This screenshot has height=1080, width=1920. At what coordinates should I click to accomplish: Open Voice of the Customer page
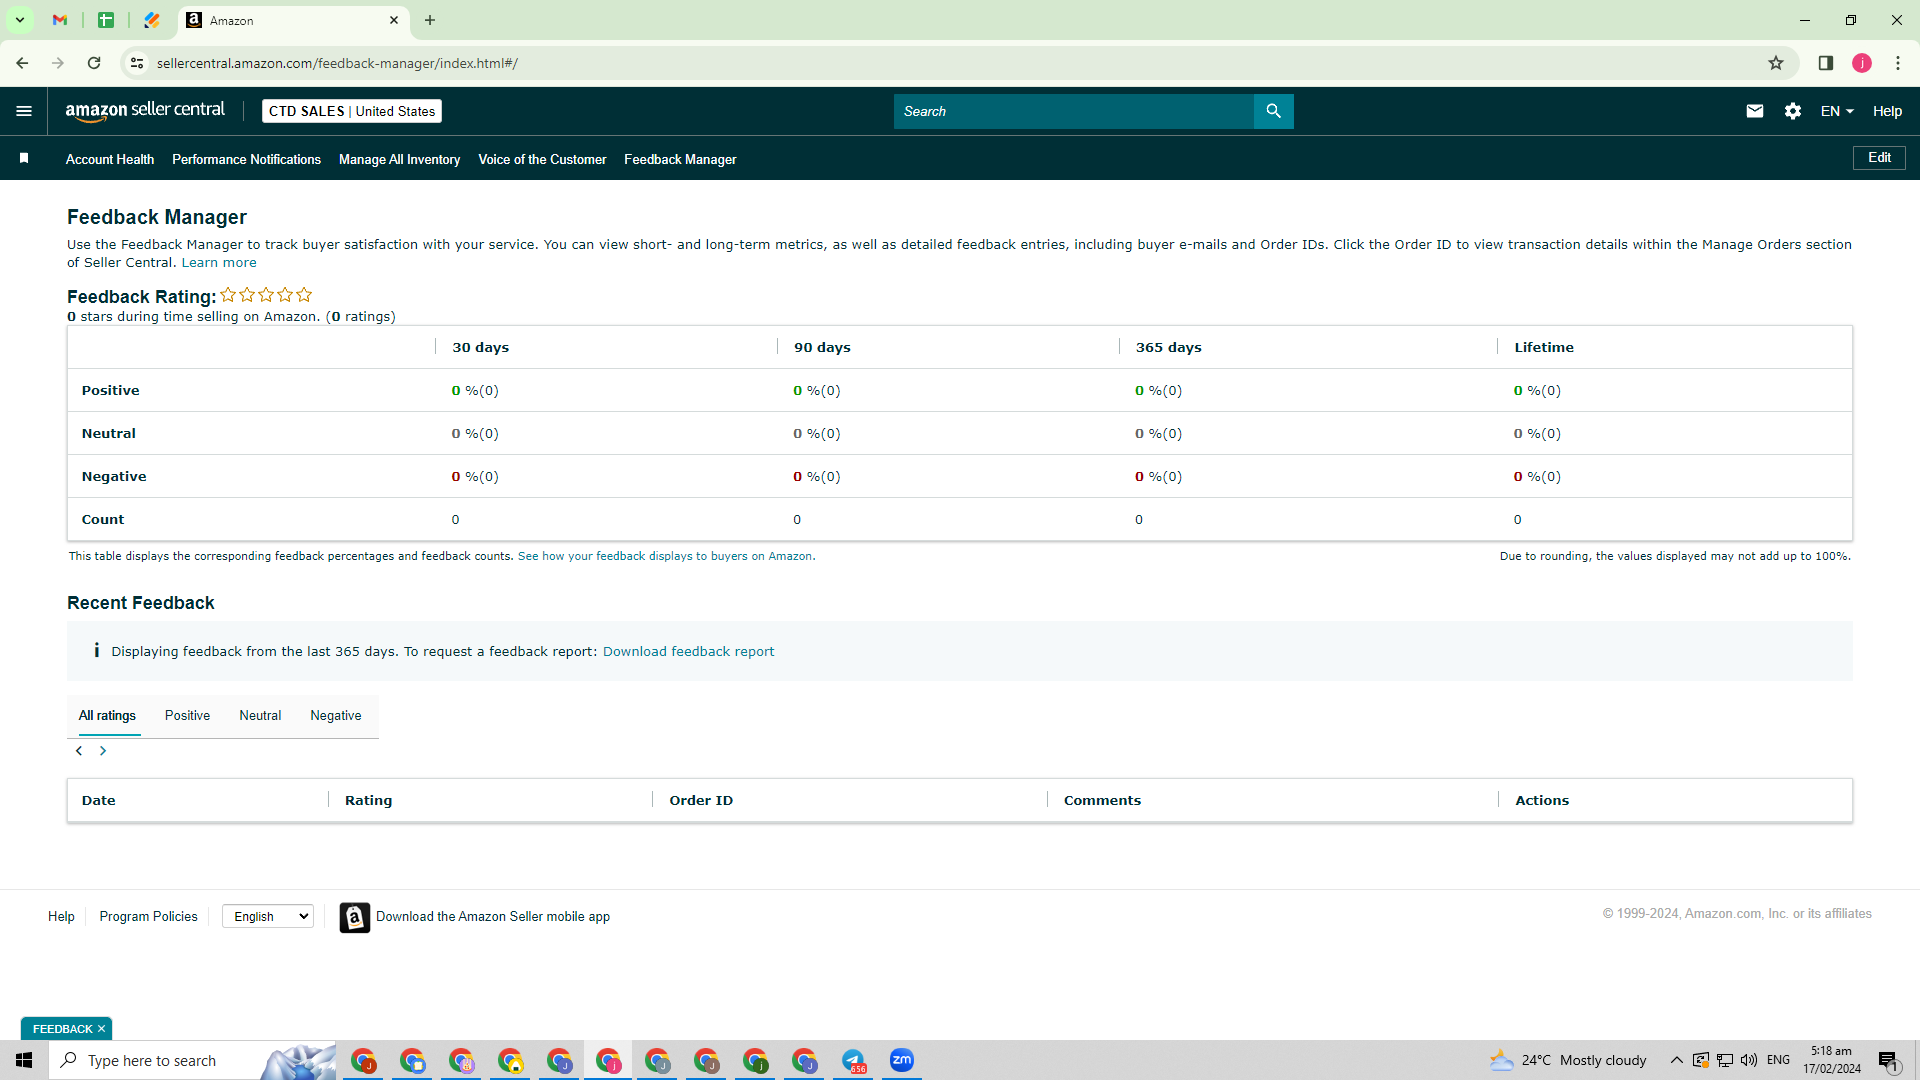pos(542,159)
